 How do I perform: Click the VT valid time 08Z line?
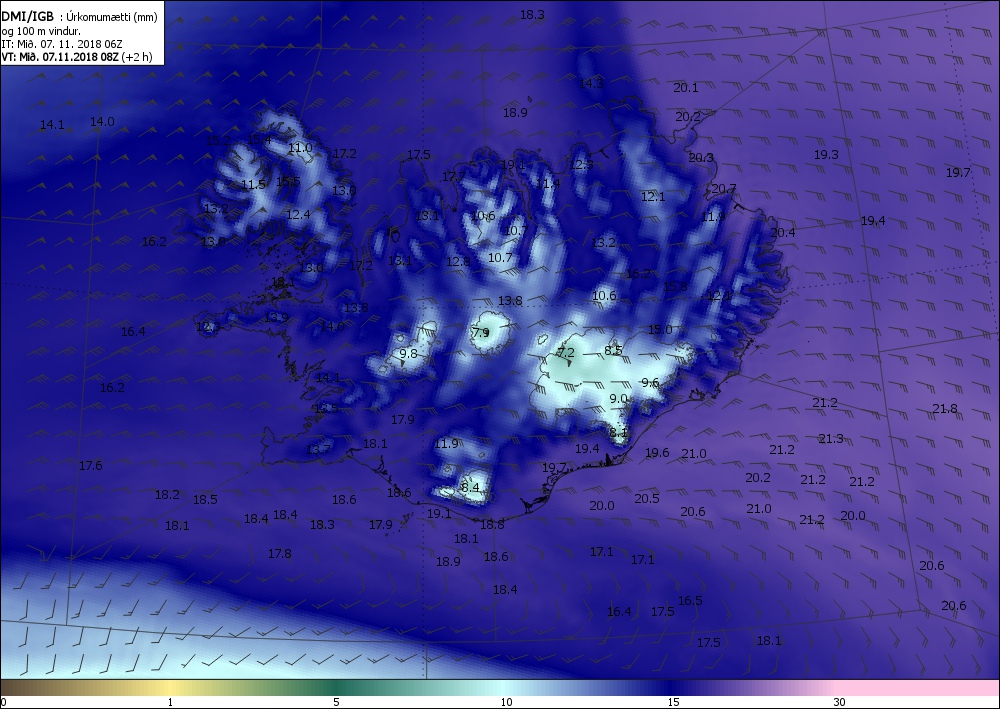(x=77, y=57)
